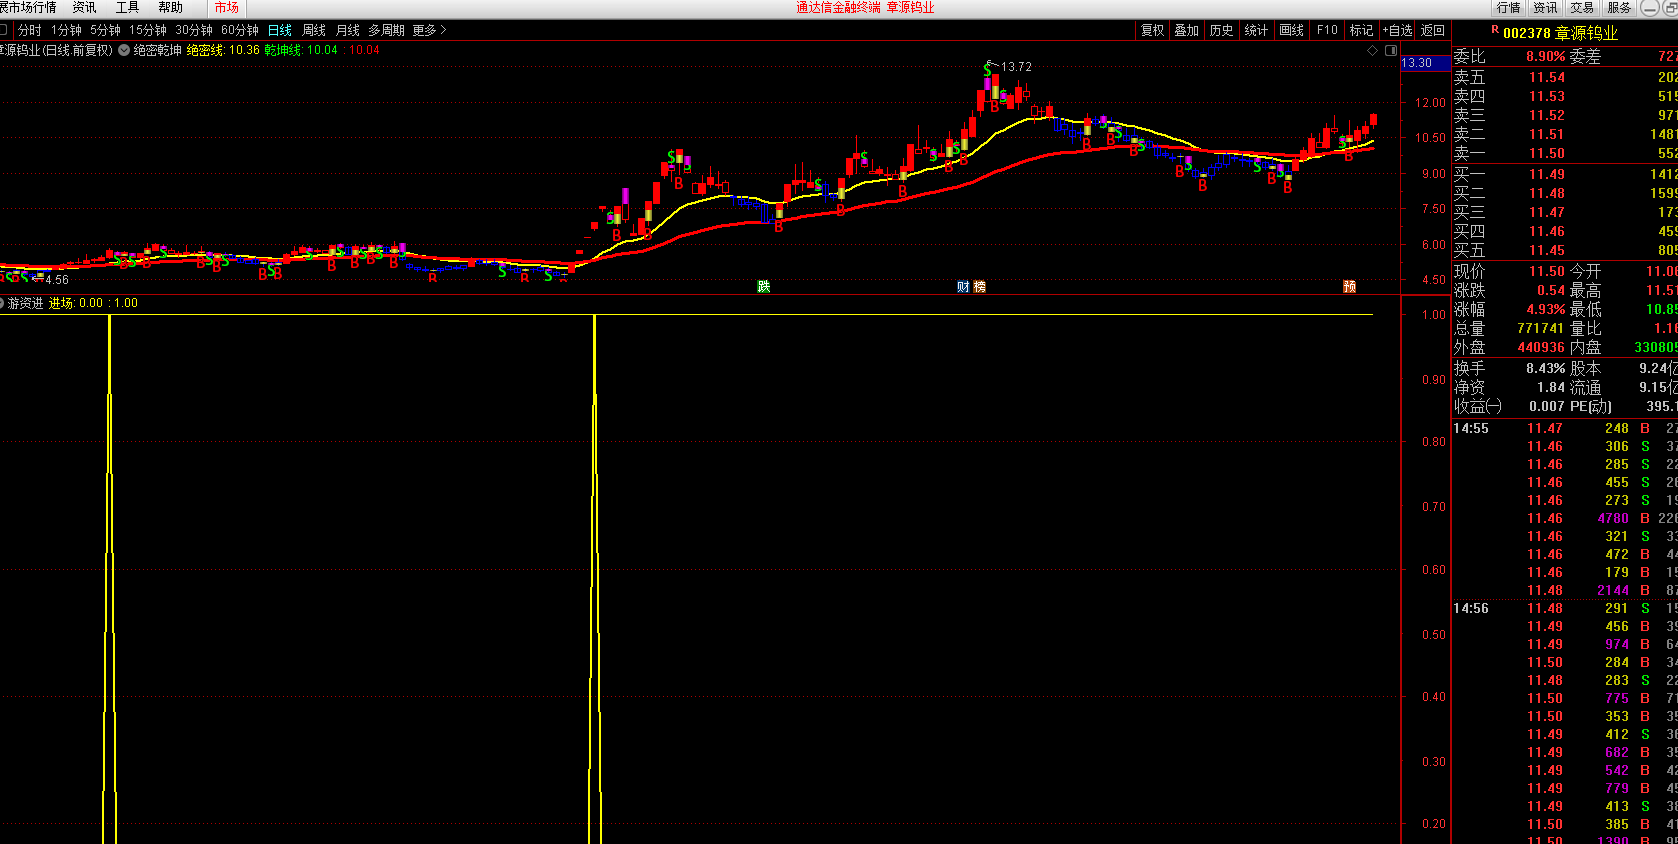Select the 5分钟 period
This screenshot has width=1678, height=844.
pos(105,30)
